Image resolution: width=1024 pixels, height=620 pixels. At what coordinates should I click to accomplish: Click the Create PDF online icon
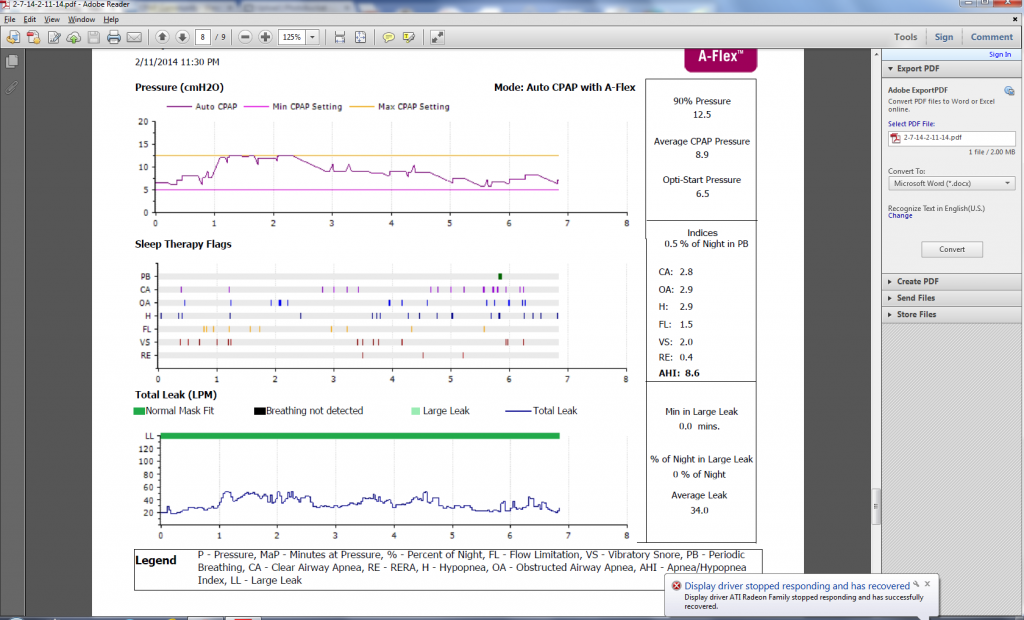pyautogui.click(x=33, y=37)
